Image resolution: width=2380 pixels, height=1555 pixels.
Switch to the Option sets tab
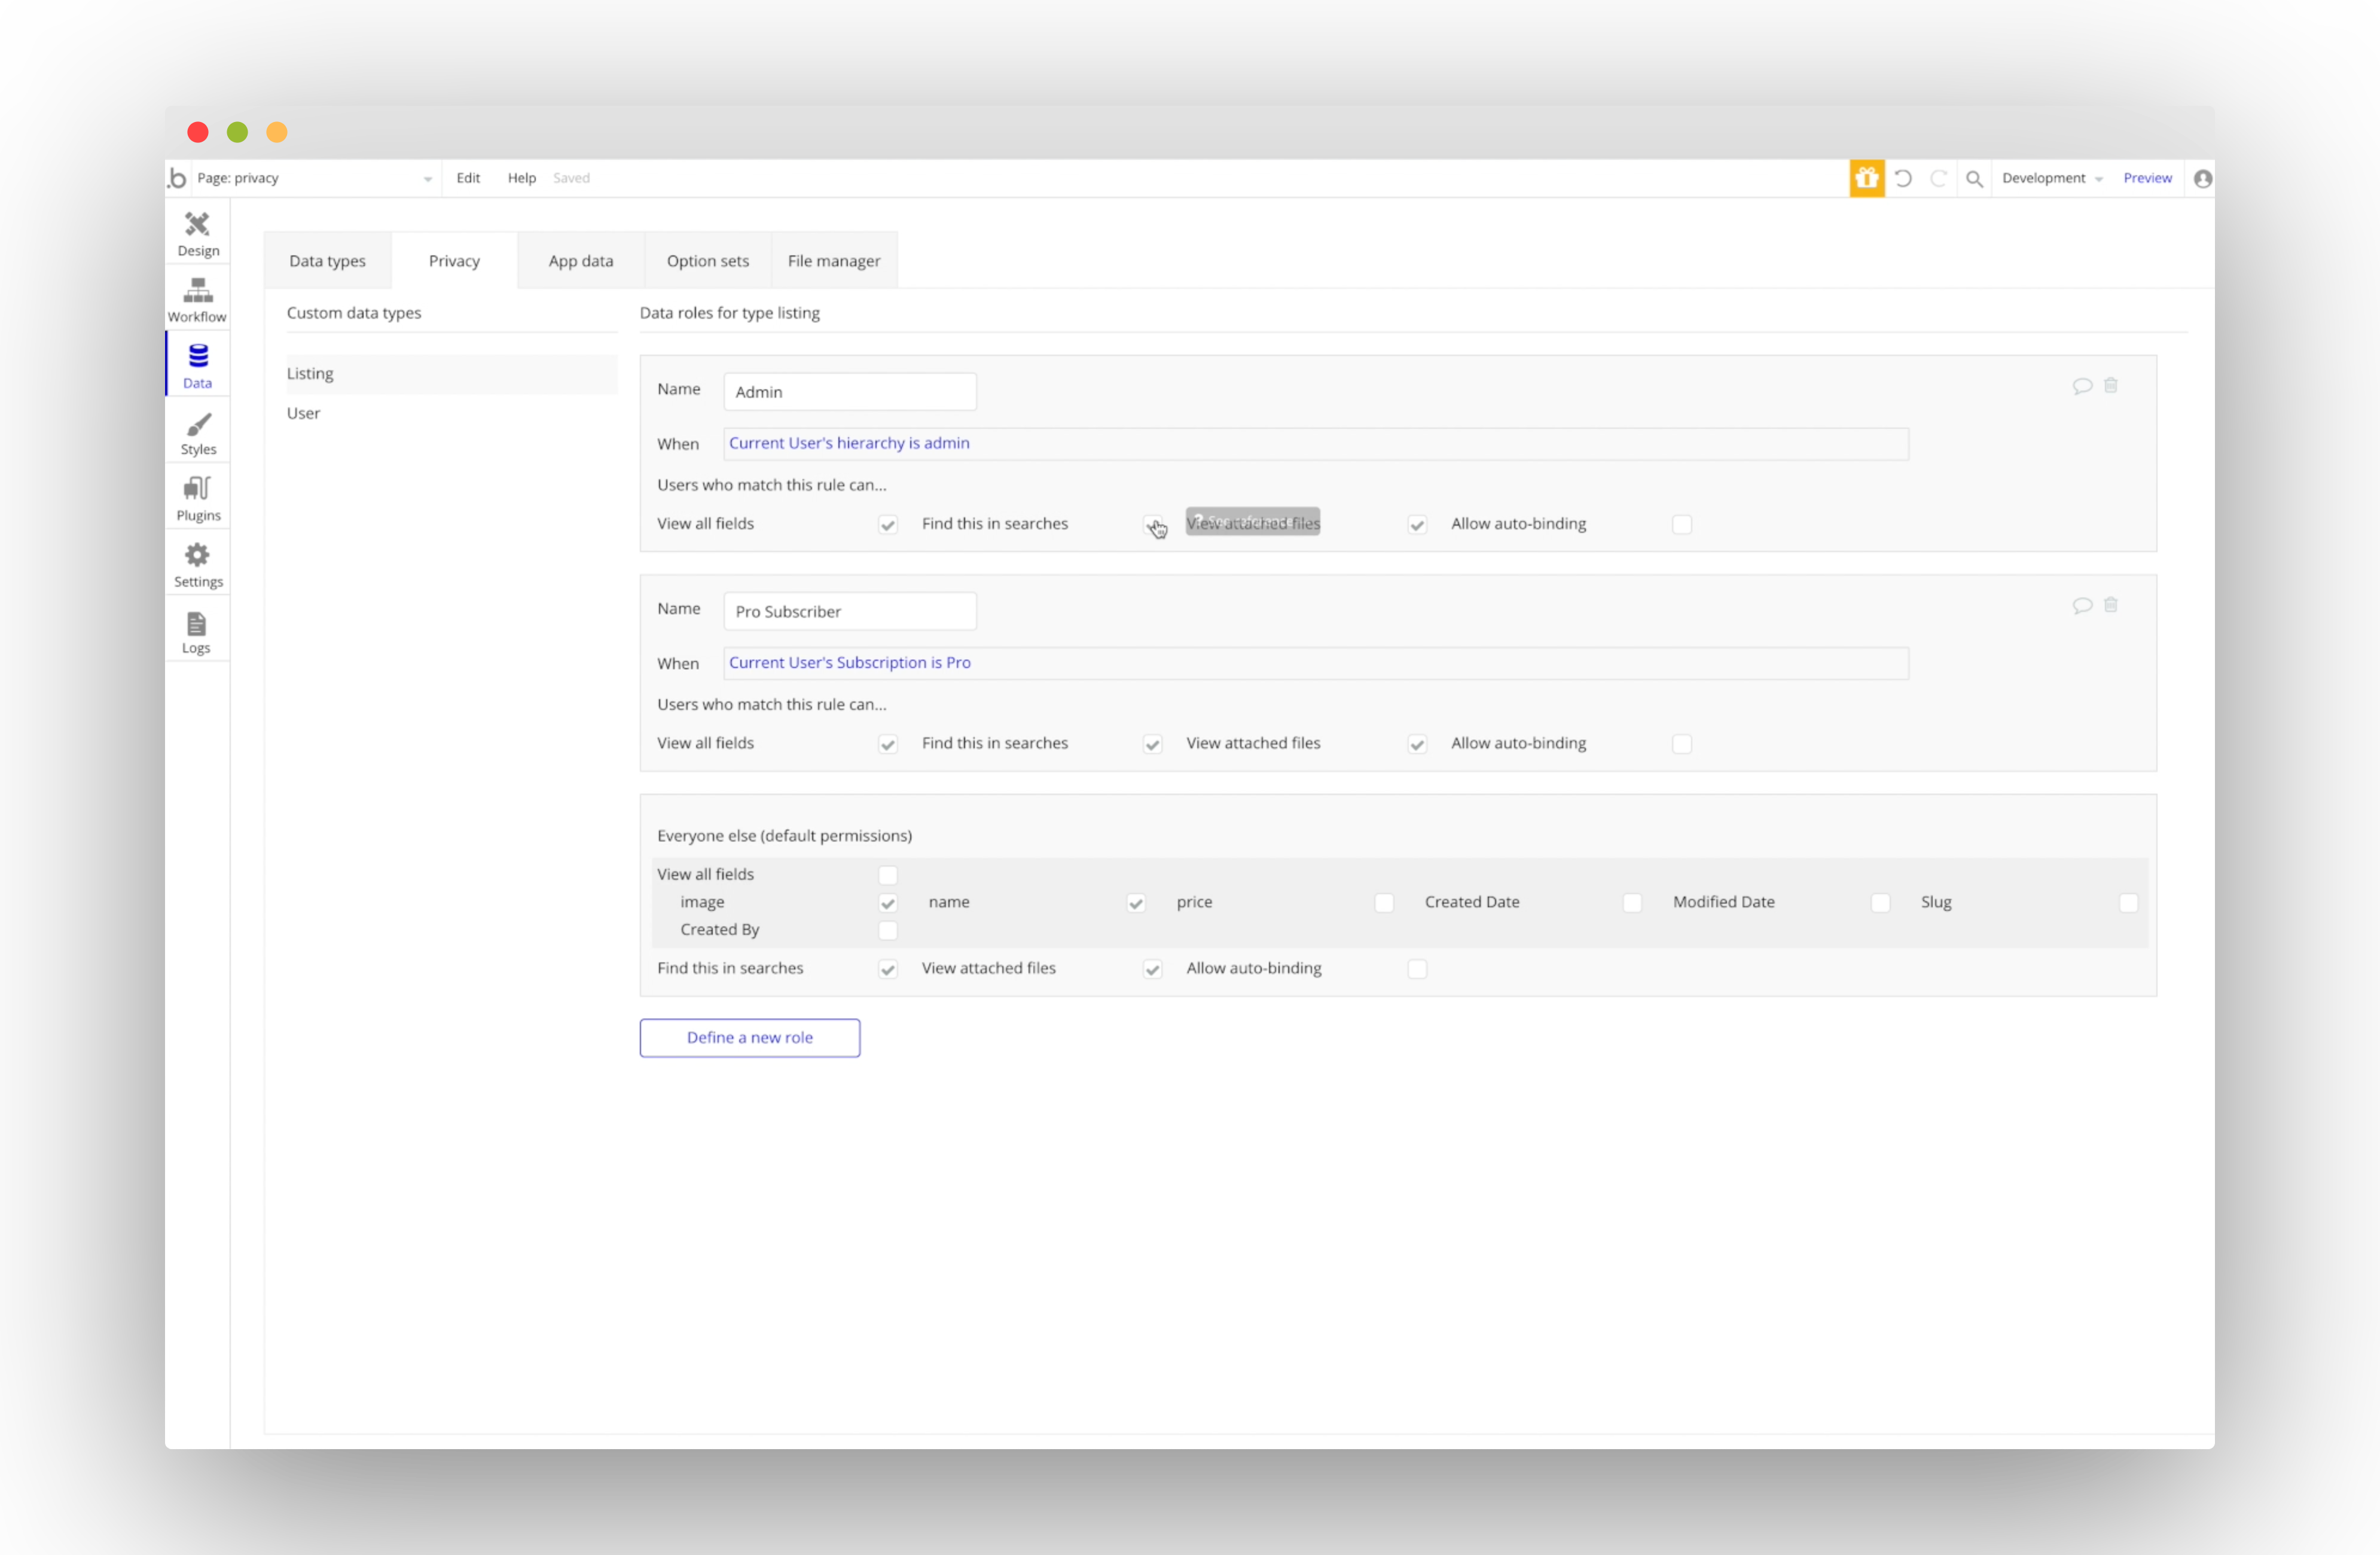[x=707, y=261]
